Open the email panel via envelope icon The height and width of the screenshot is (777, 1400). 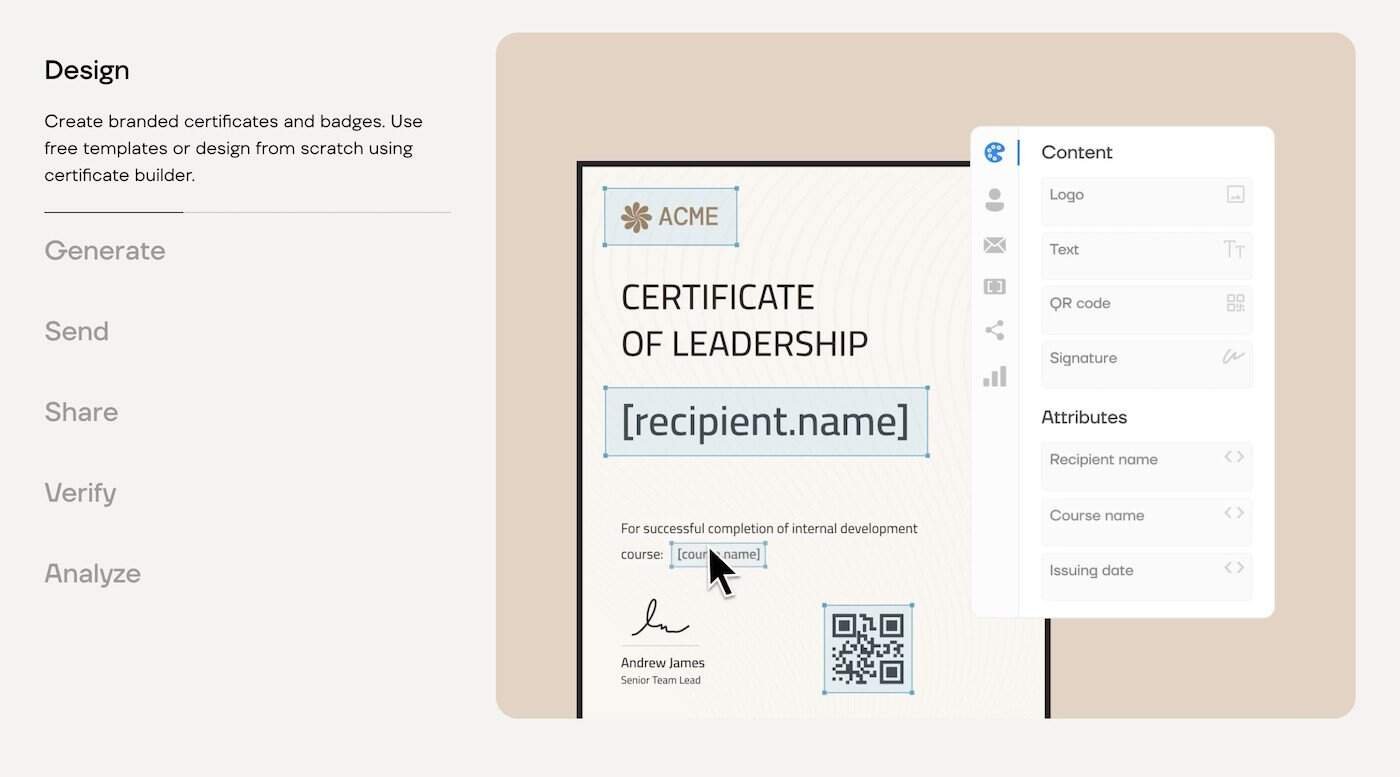pyautogui.click(x=994, y=245)
